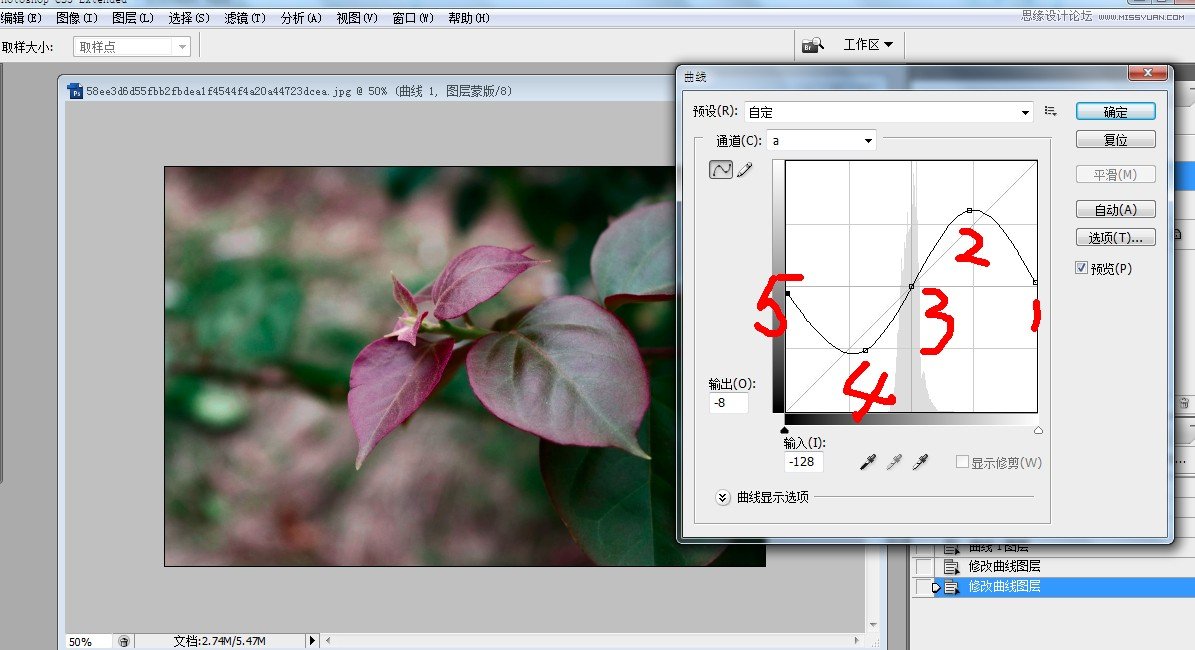Toggle the 显示修剪(W) checkbox
Screen dimensions: 1195x650
point(963,462)
